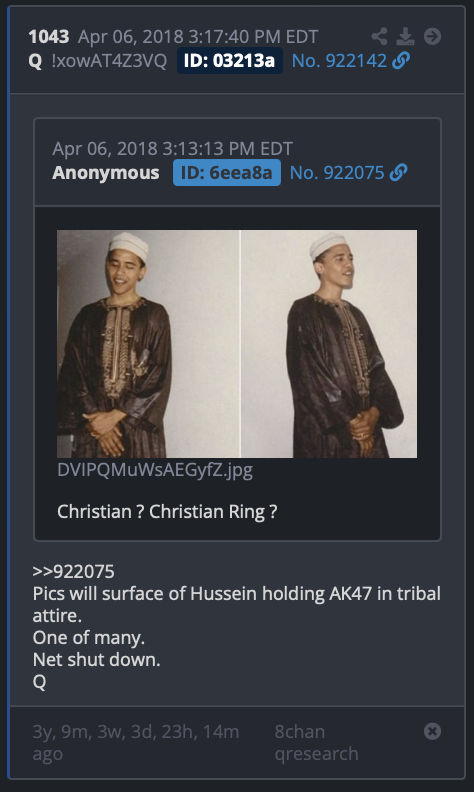Click the chain icon beside No. 922075
Viewport: 474px width, 792px height.
[x=399, y=173]
